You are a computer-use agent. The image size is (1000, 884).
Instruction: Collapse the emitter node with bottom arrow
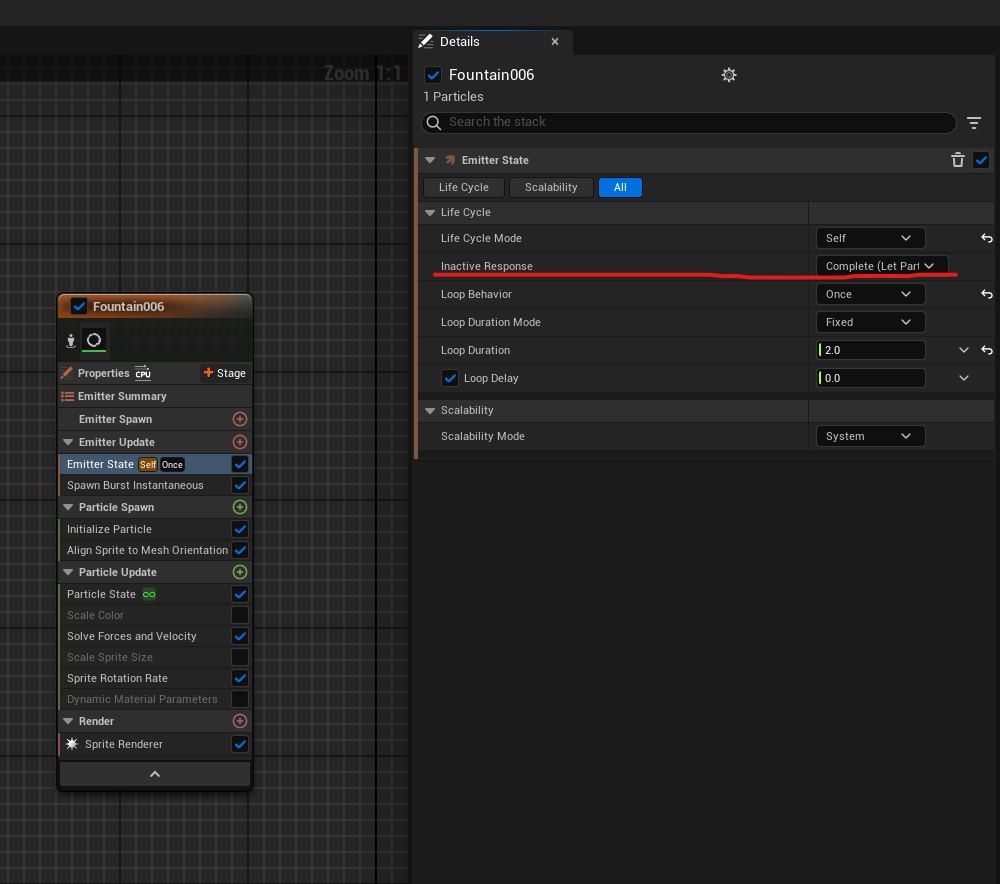click(x=154, y=774)
